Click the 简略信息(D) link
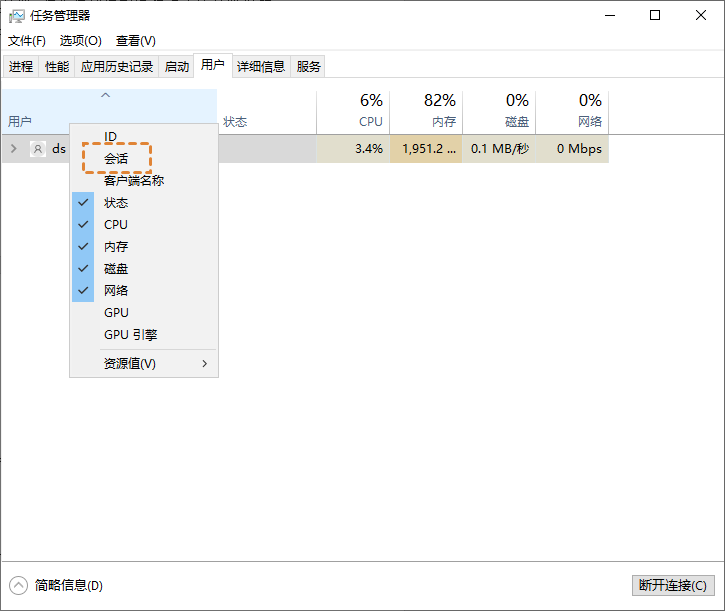This screenshot has height=611, width=725. pos(69,586)
